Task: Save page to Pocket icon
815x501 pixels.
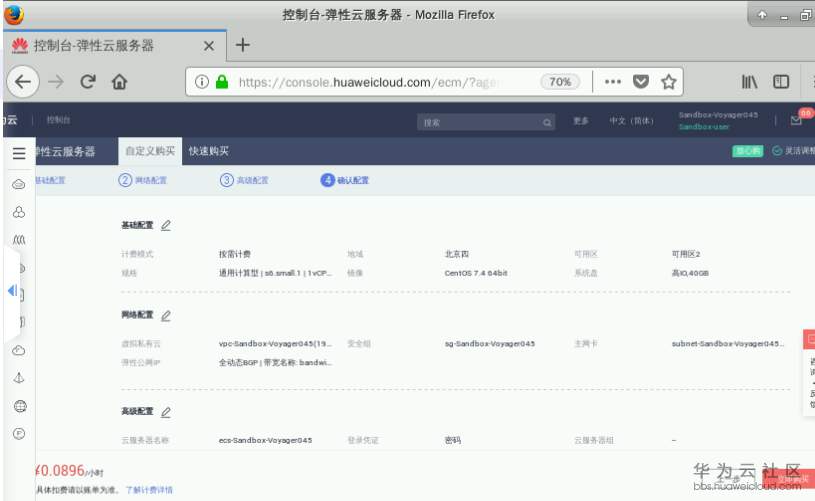Action: coord(641,82)
